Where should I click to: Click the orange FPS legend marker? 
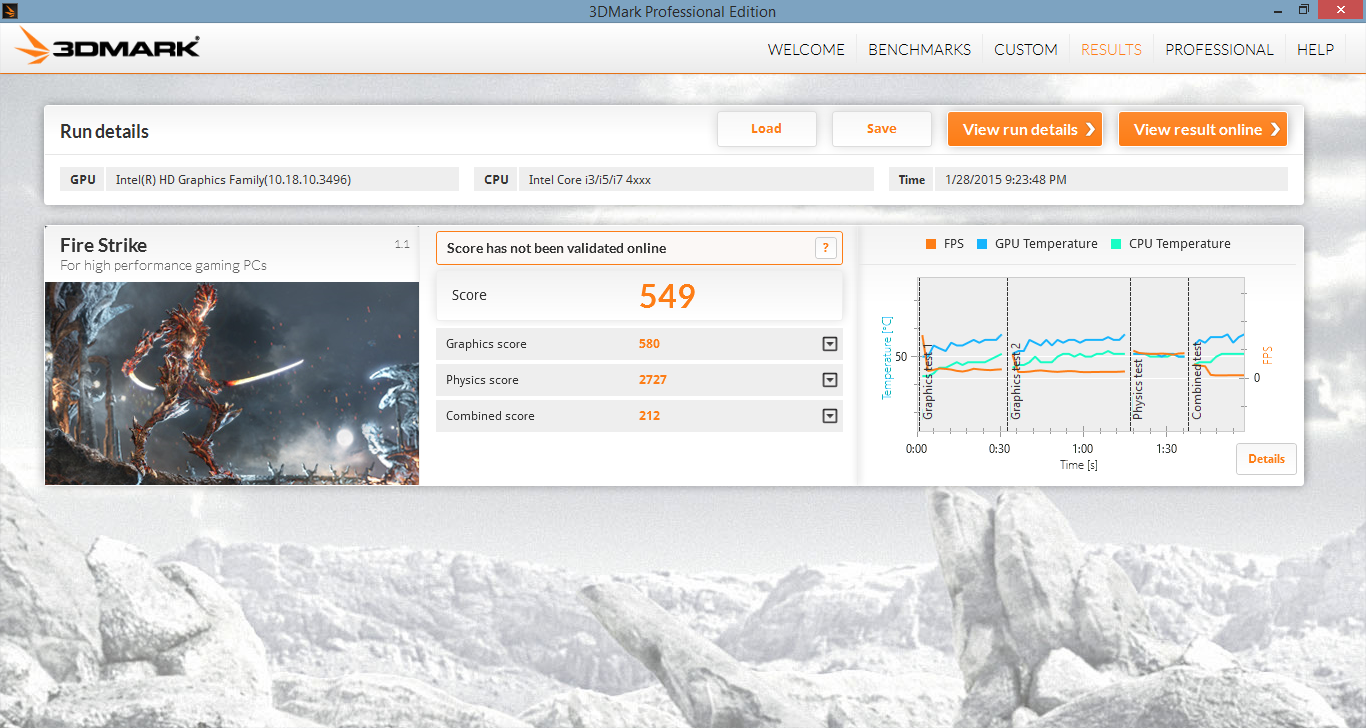click(x=931, y=244)
